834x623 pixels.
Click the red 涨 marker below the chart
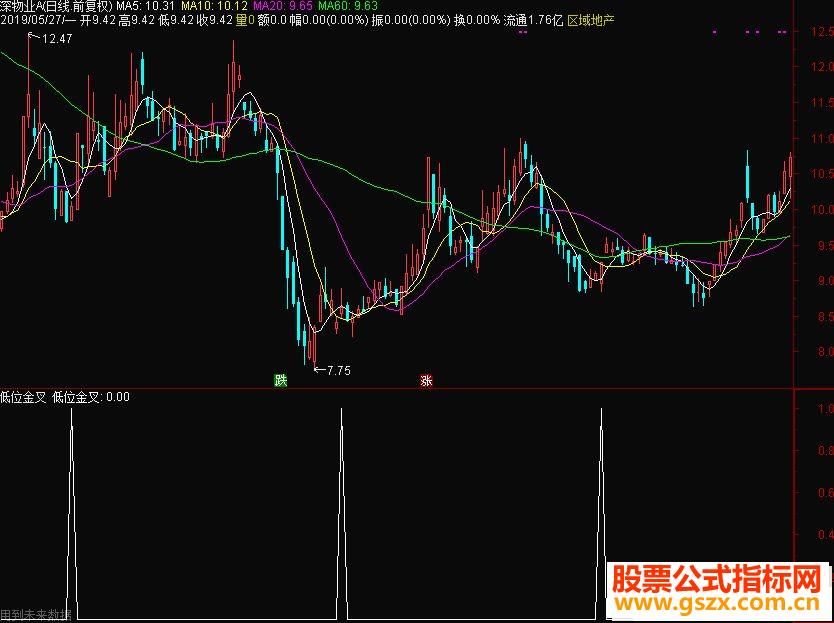[x=426, y=380]
